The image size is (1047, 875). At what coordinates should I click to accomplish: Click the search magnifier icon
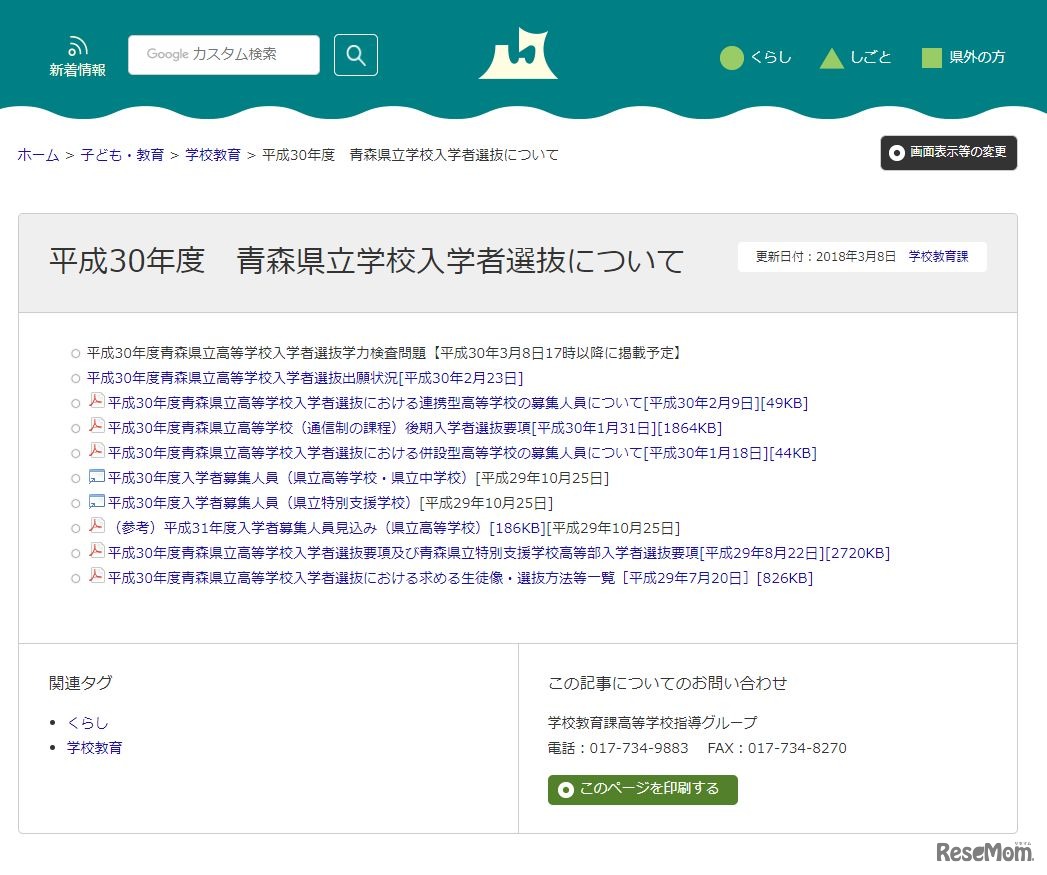point(355,55)
